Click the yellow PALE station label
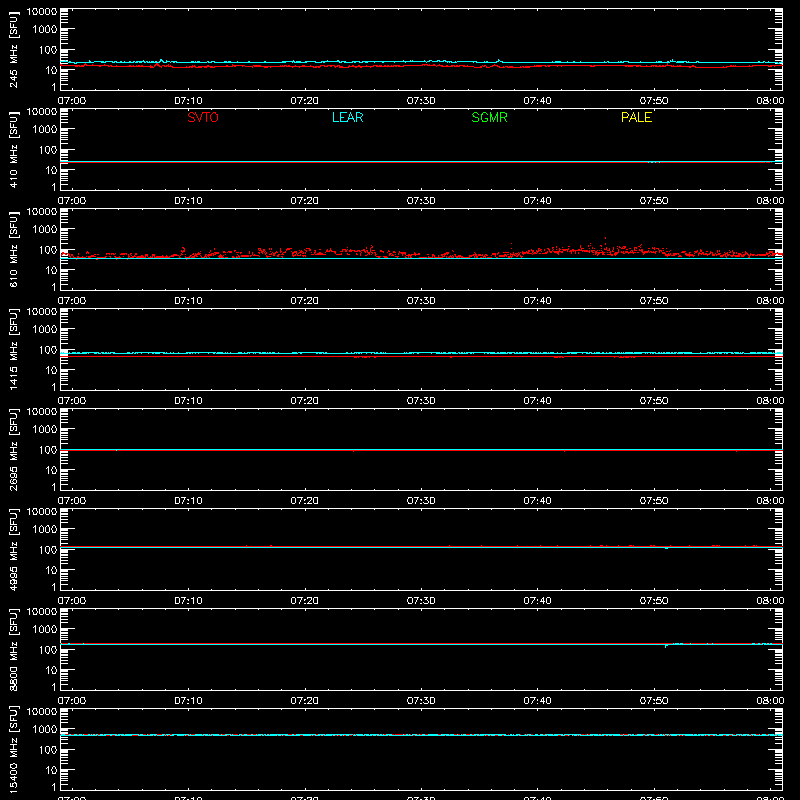The height and width of the screenshot is (800, 800). click(x=636, y=117)
